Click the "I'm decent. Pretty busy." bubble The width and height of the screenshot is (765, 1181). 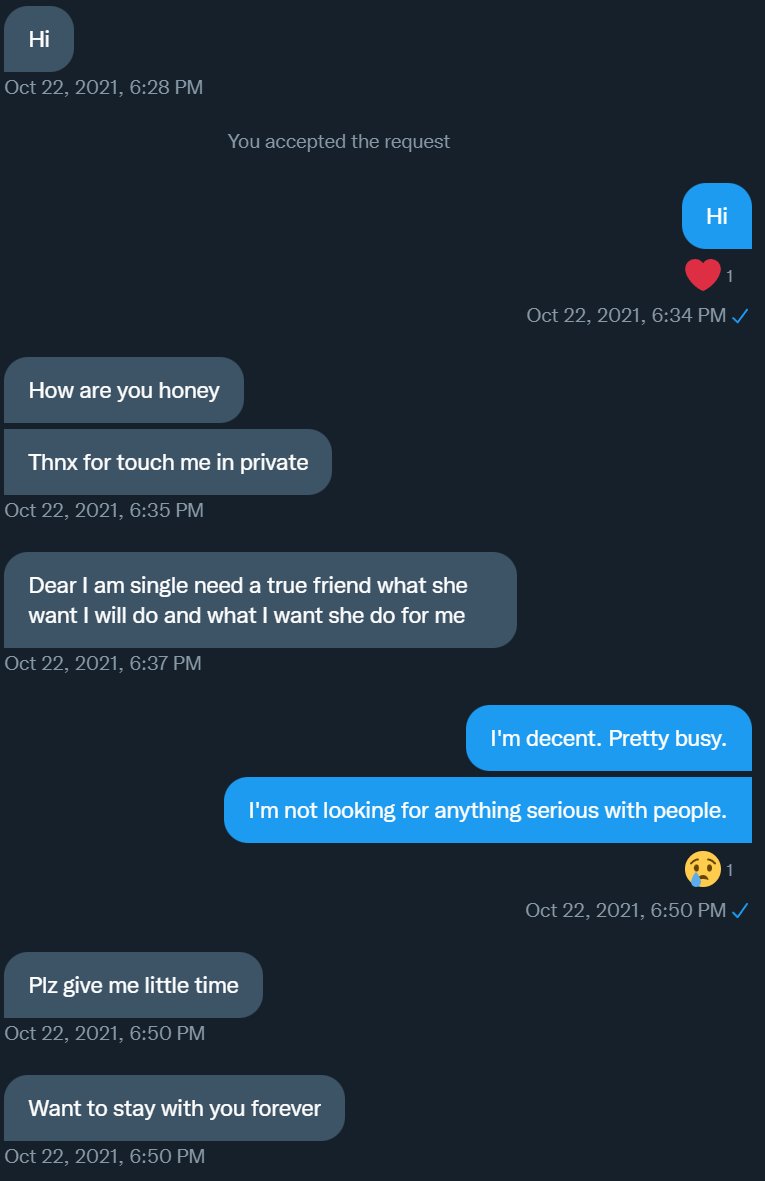click(608, 738)
